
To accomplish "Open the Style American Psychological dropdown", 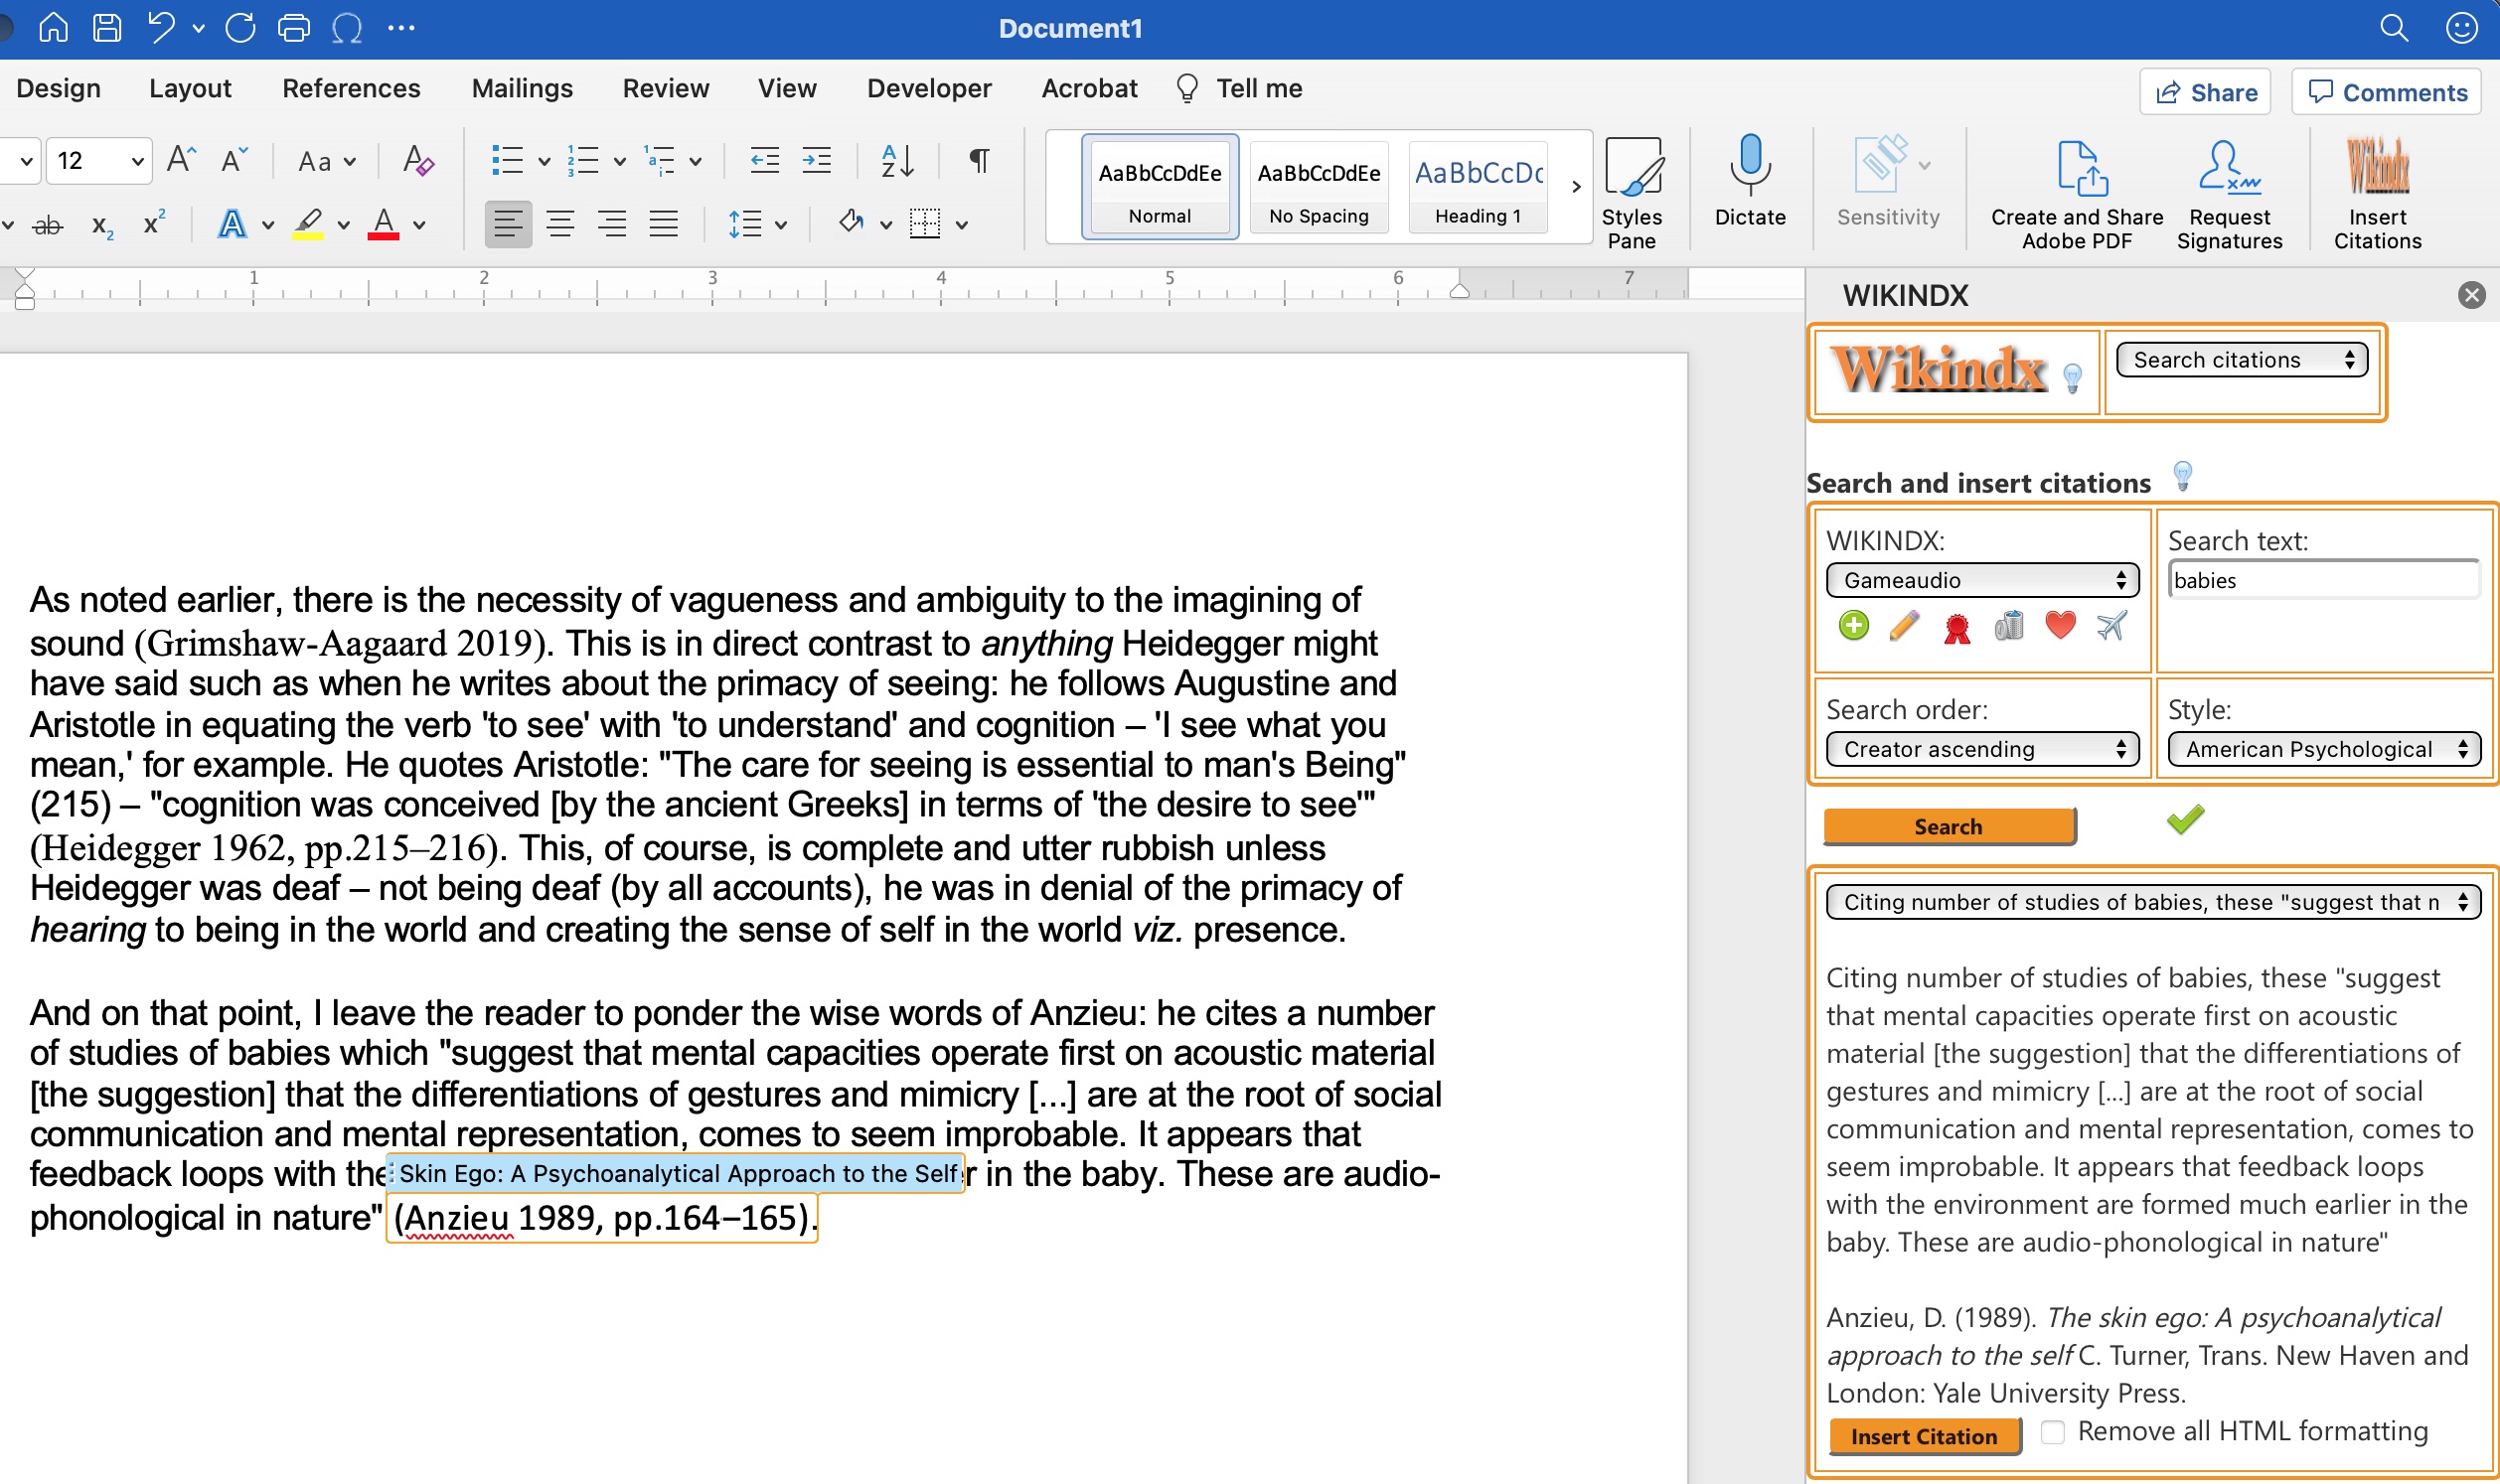I will point(2323,749).
